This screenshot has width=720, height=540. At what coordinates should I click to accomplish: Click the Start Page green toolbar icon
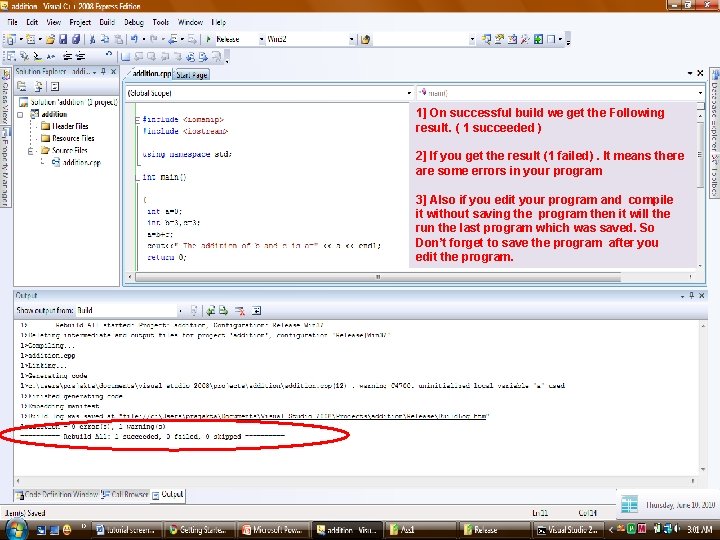click(538, 39)
